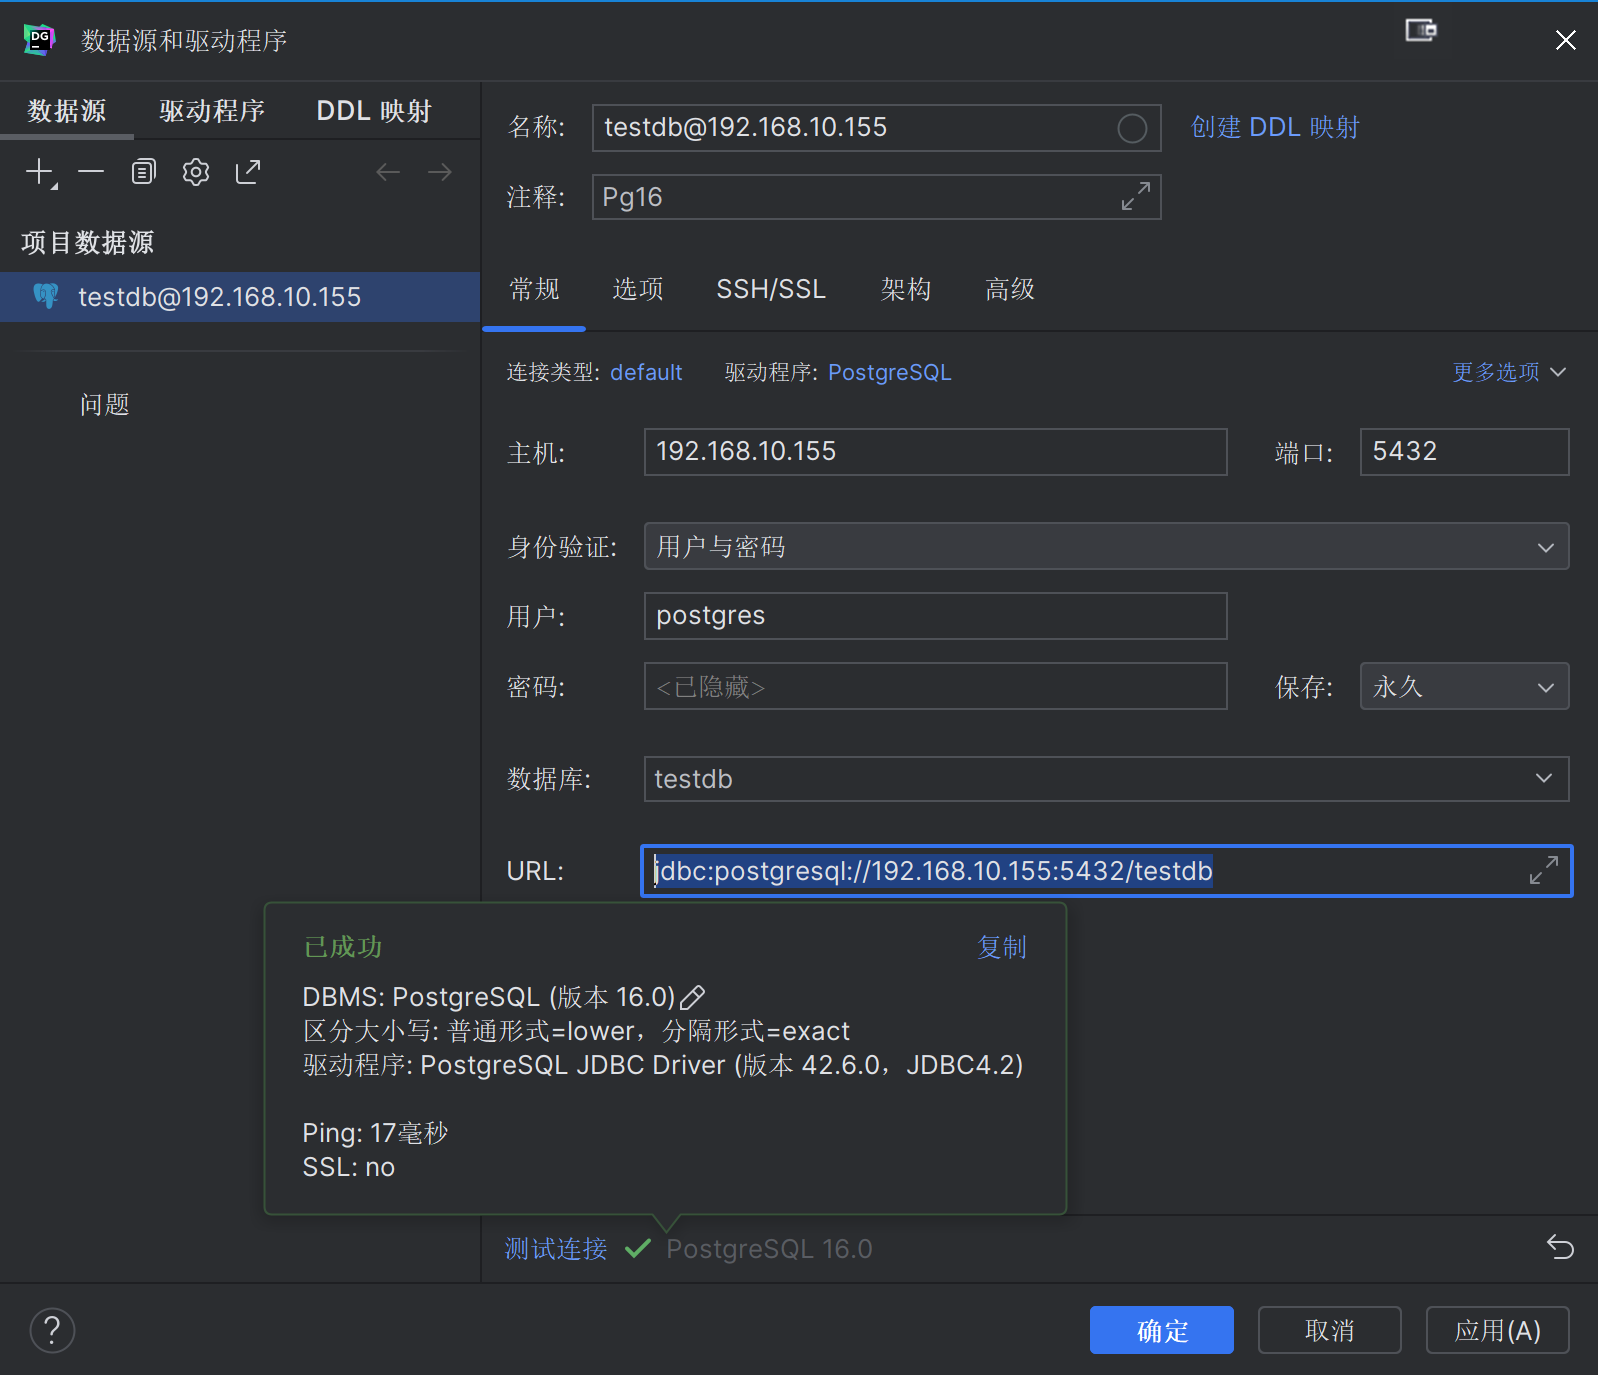1598x1375 pixels.
Task: Open the 保存 dropdown set to 永久
Action: pos(1464,686)
